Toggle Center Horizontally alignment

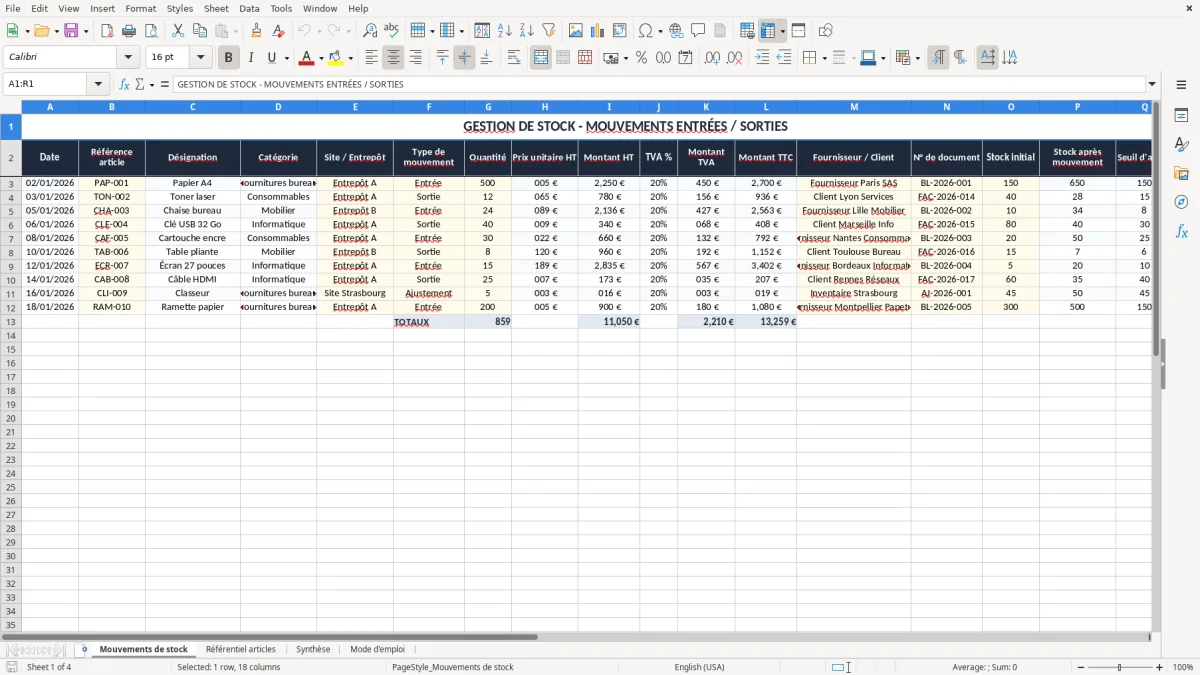click(394, 58)
